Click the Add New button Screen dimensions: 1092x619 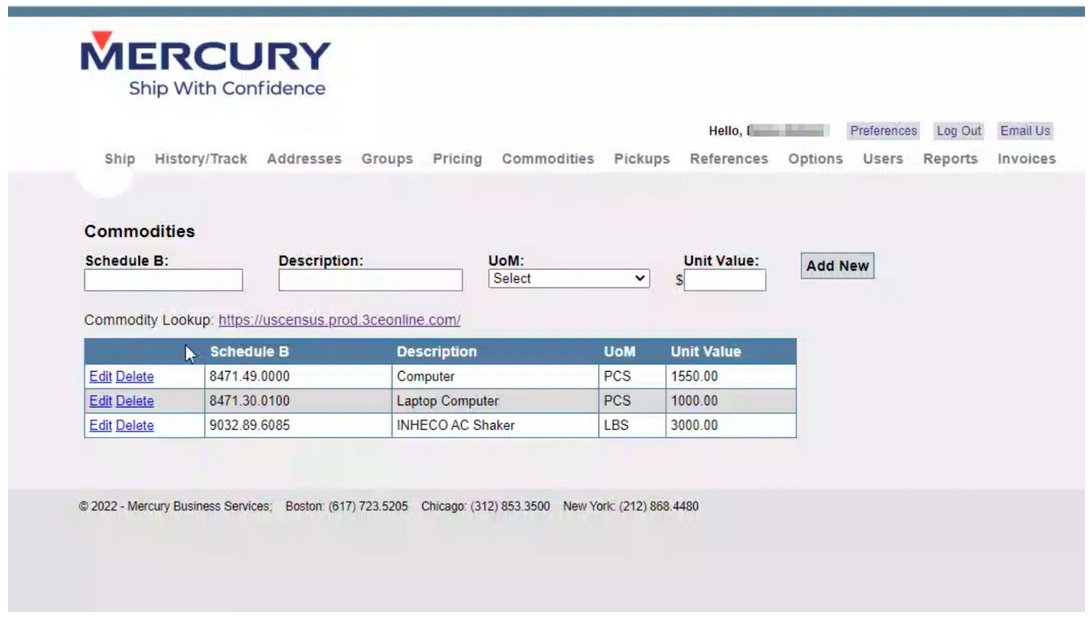tap(837, 266)
